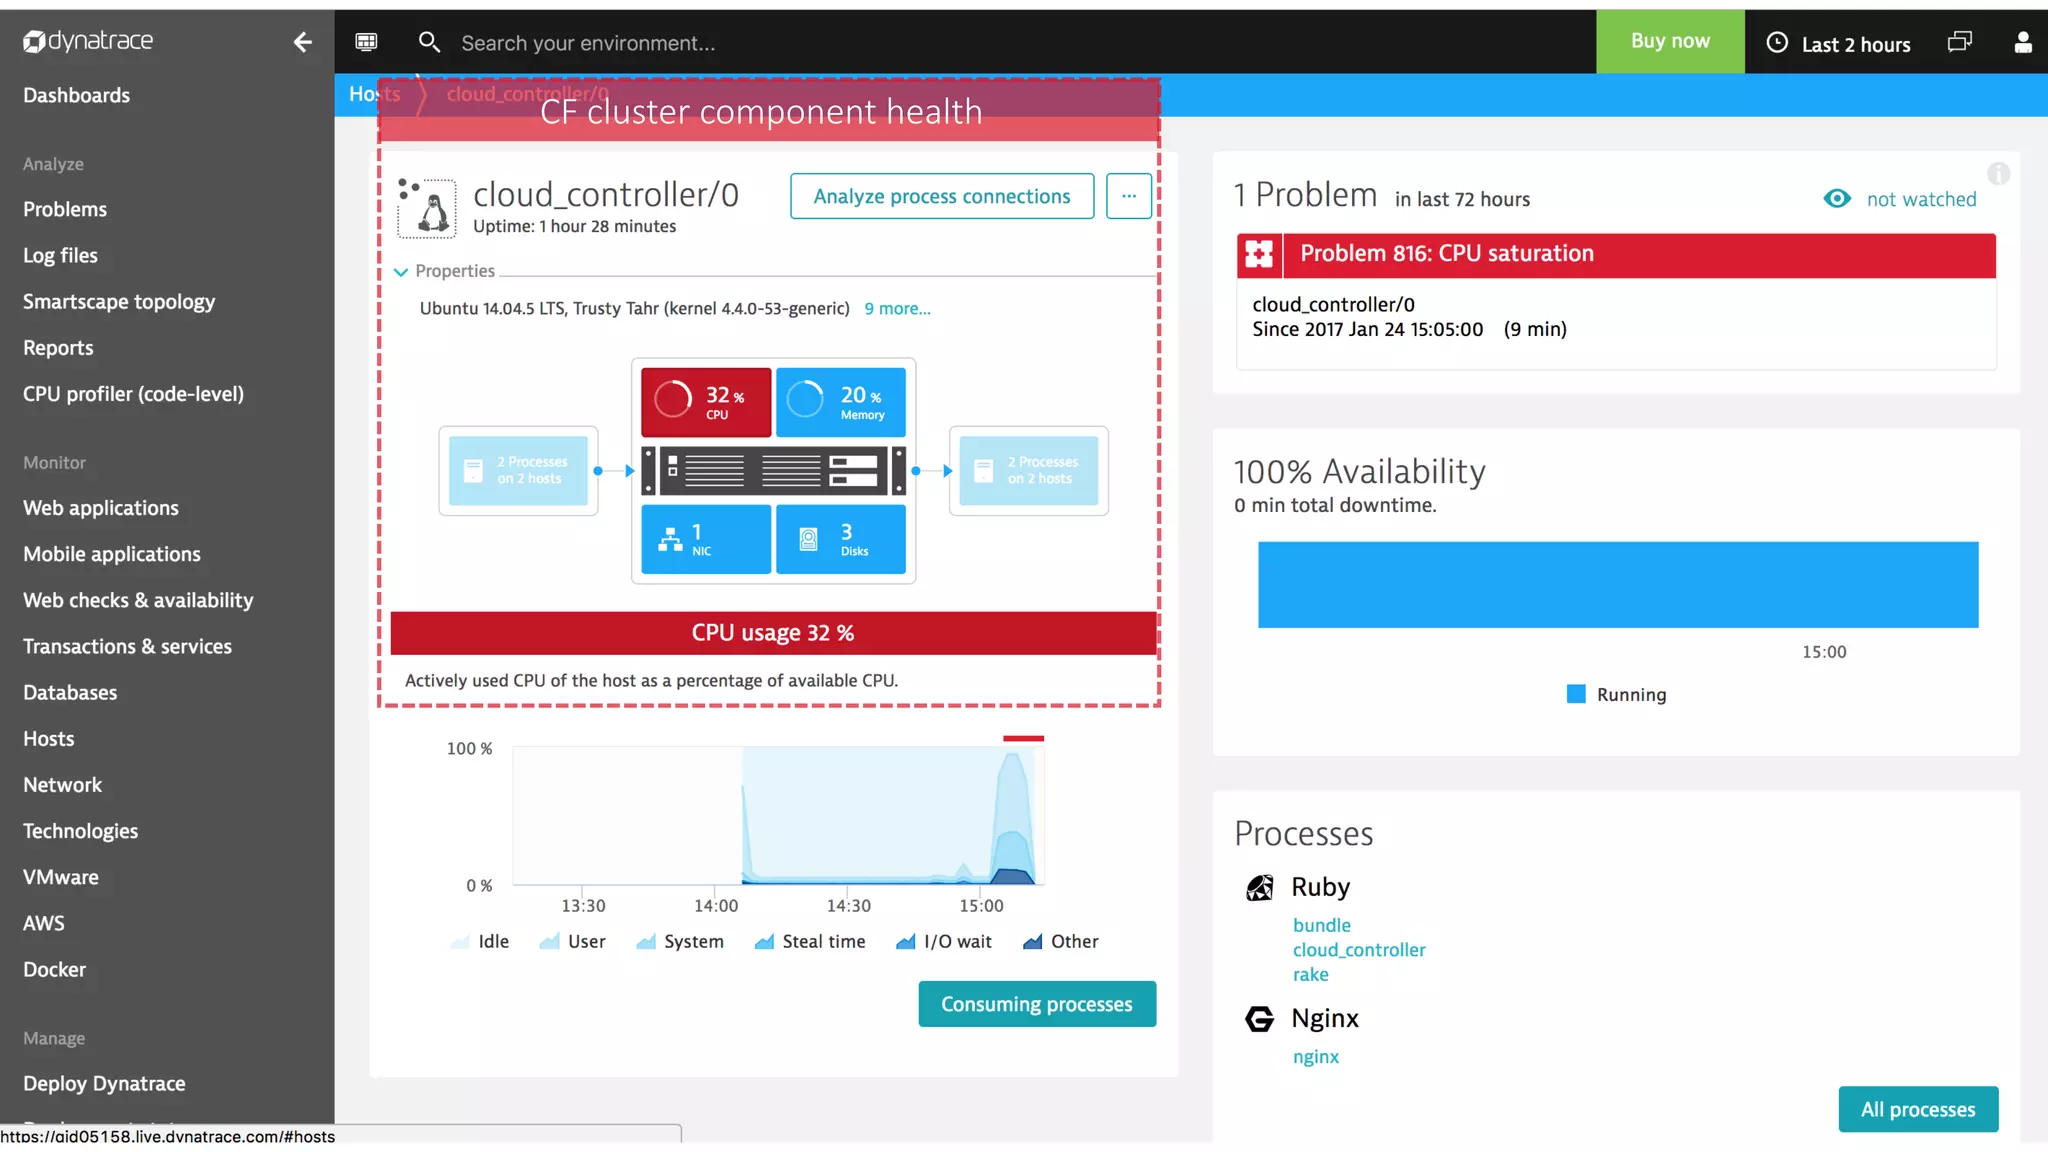Click the Buy now button
The width and height of the screenshot is (2048, 1152).
click(1670, 42)
